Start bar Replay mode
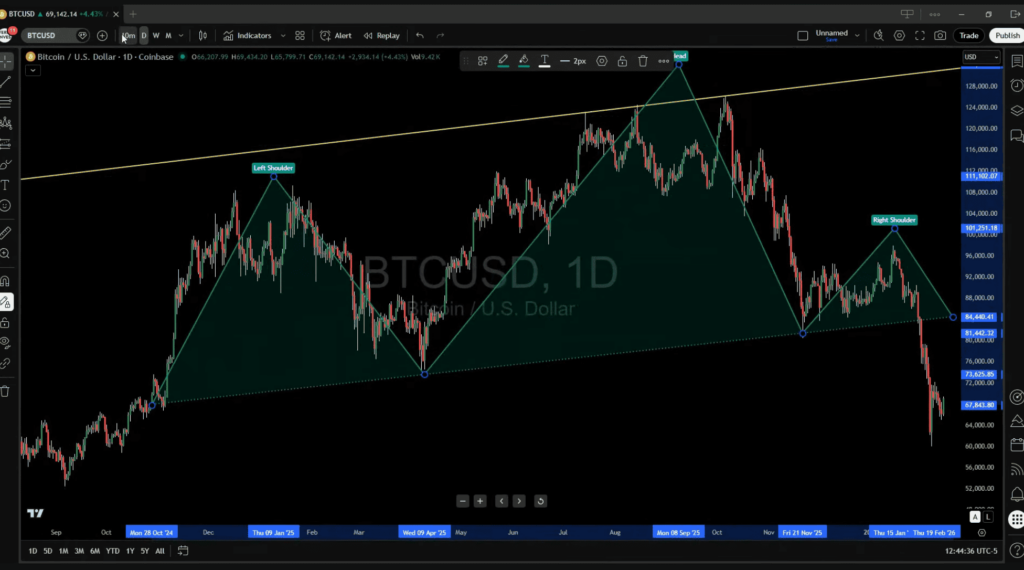Viewport: 1024px width, 570px height. pyautogui.click(x=381, y=36)
